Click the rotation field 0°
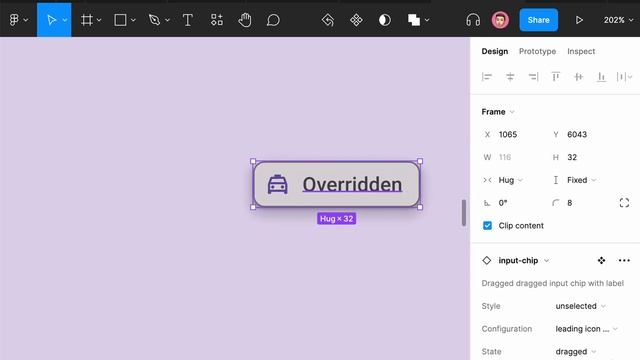This screenshot has height=360, width=640. tap(503, 203)
